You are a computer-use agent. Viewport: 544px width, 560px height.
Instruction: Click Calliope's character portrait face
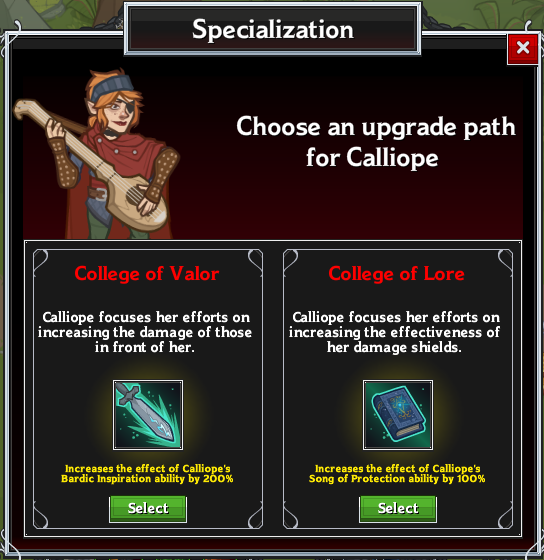tap(120, 112)
